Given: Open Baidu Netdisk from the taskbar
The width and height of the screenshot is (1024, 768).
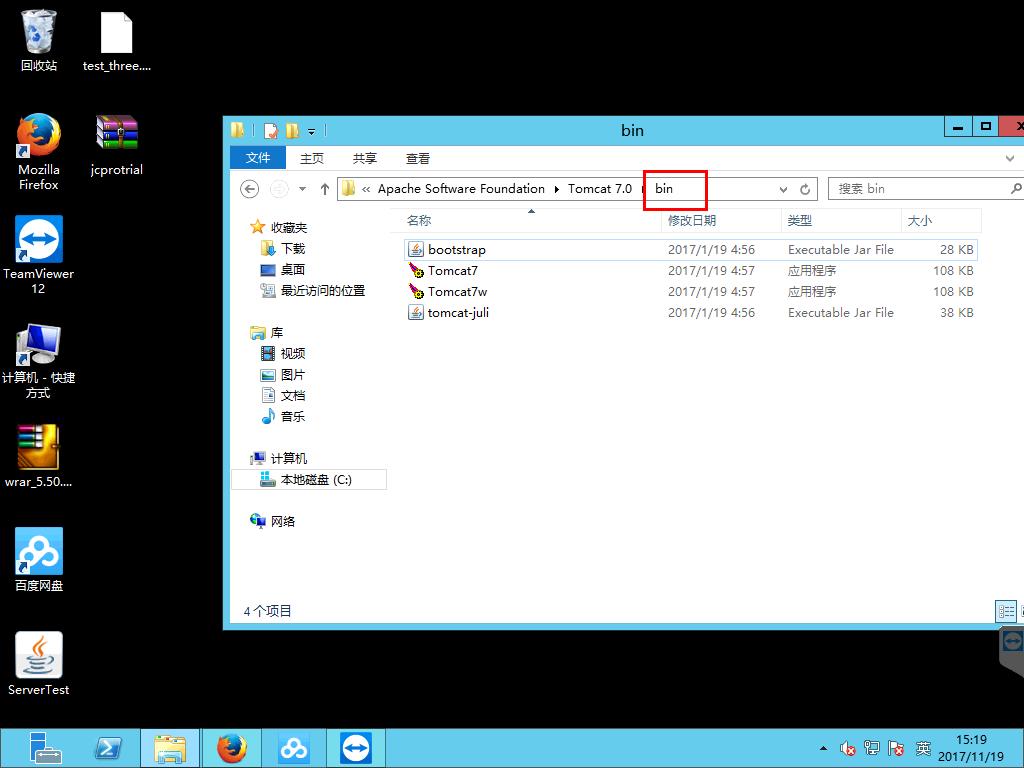Looking at the screenshot, I should [x=294, y=748].
